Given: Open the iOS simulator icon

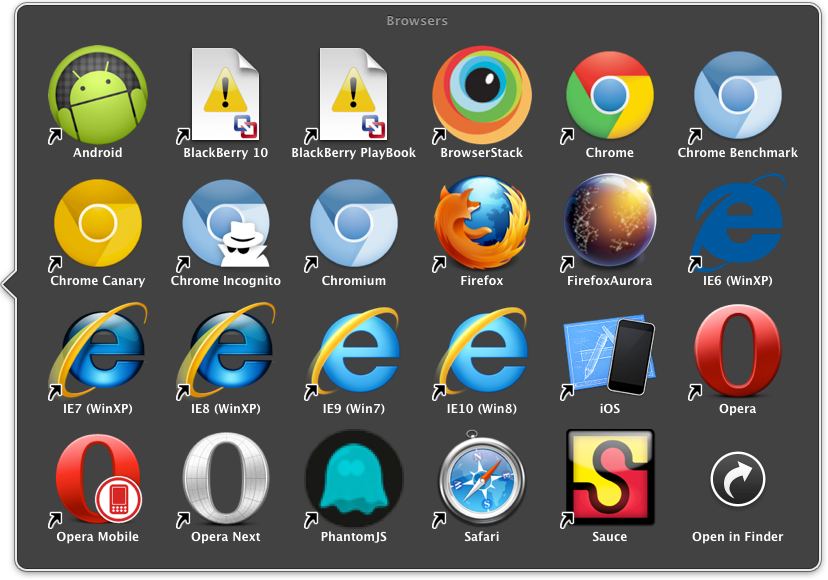Looking at the screenshot, I should click(x=609, y=352).
